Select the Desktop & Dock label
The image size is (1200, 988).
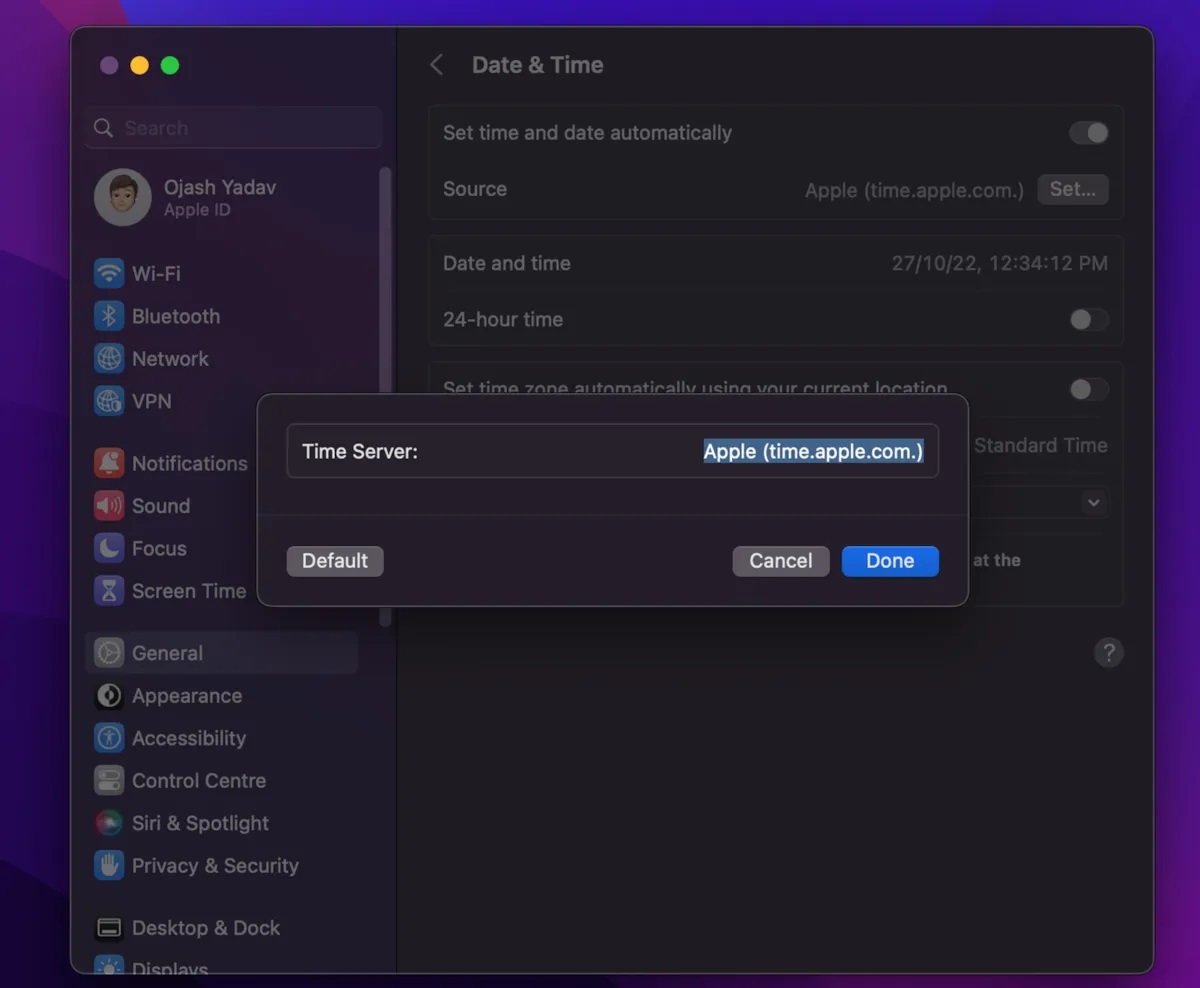click(x=206, y=928)
